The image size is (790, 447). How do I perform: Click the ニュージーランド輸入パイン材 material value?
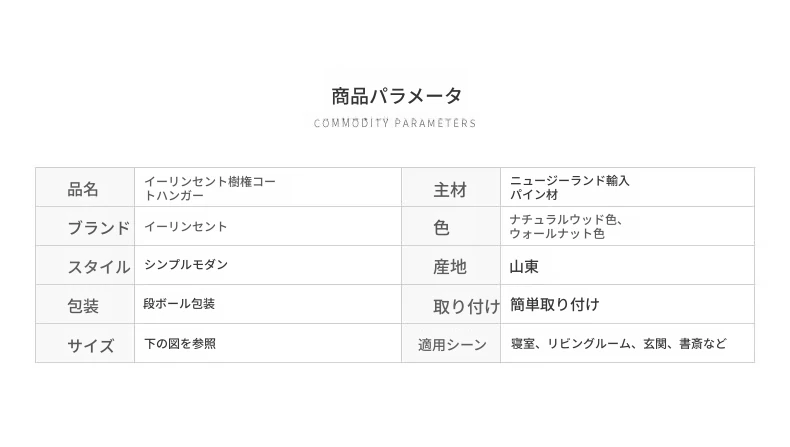pos(570,188)
